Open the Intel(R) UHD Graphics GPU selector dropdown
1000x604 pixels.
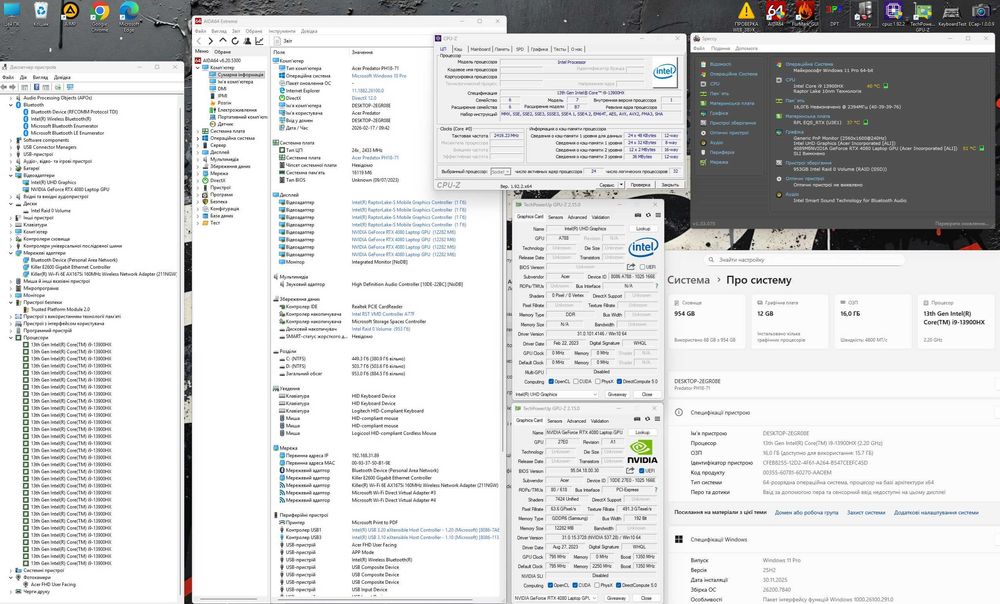point(555,394)
